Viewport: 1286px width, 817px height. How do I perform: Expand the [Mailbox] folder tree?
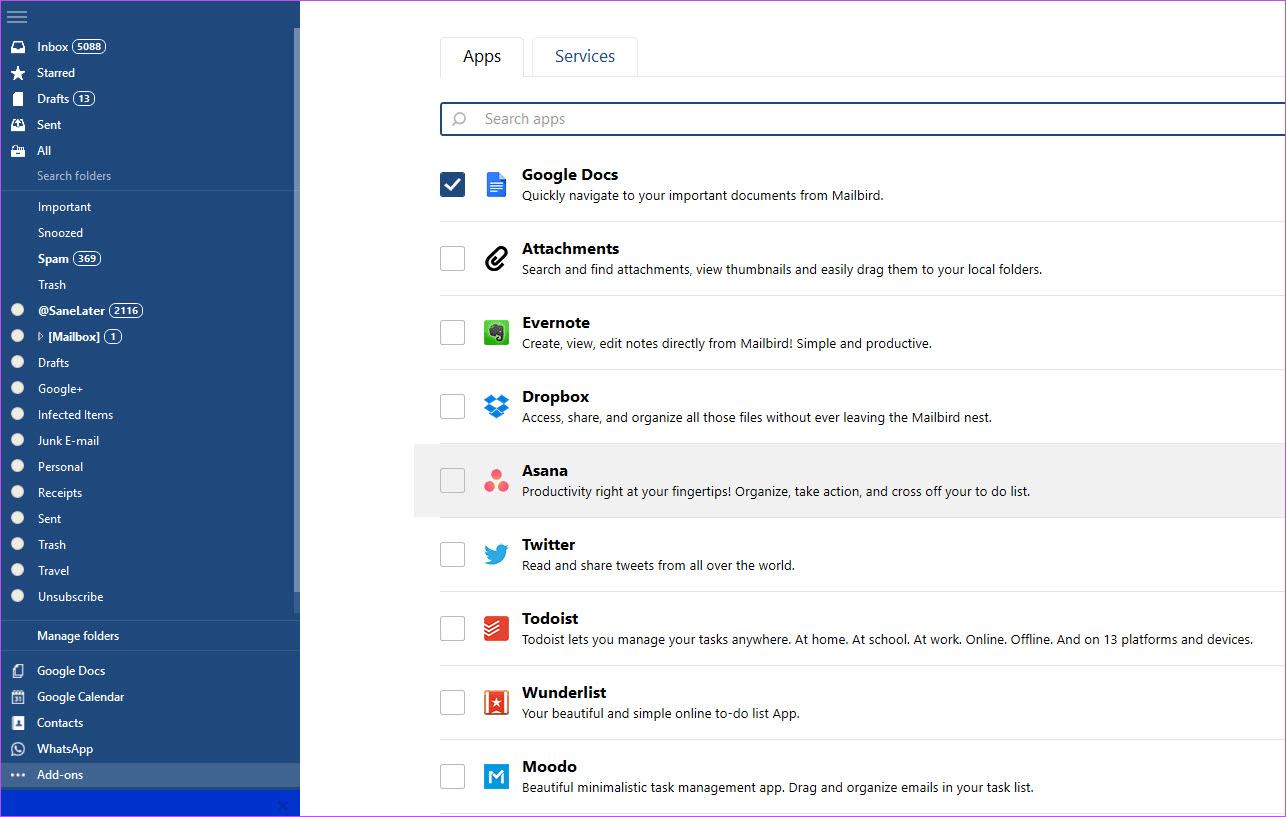tap(41, 337)
